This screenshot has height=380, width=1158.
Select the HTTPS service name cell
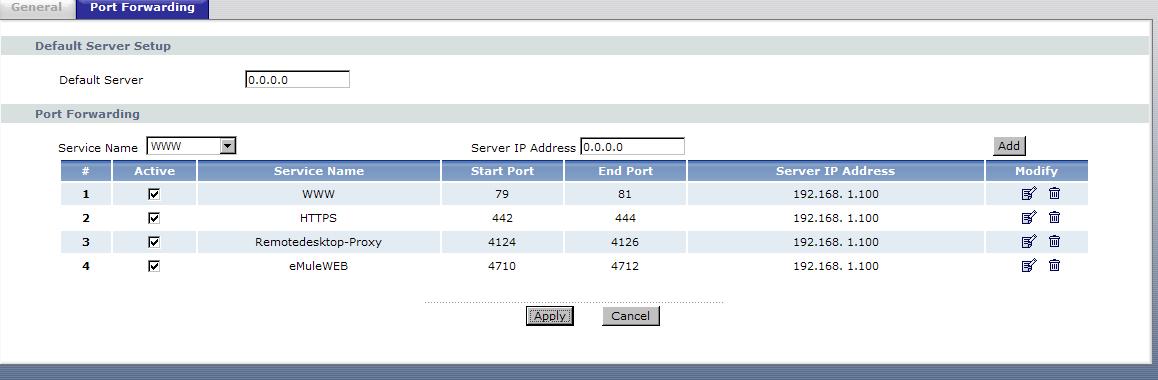[x=318, y=218]
